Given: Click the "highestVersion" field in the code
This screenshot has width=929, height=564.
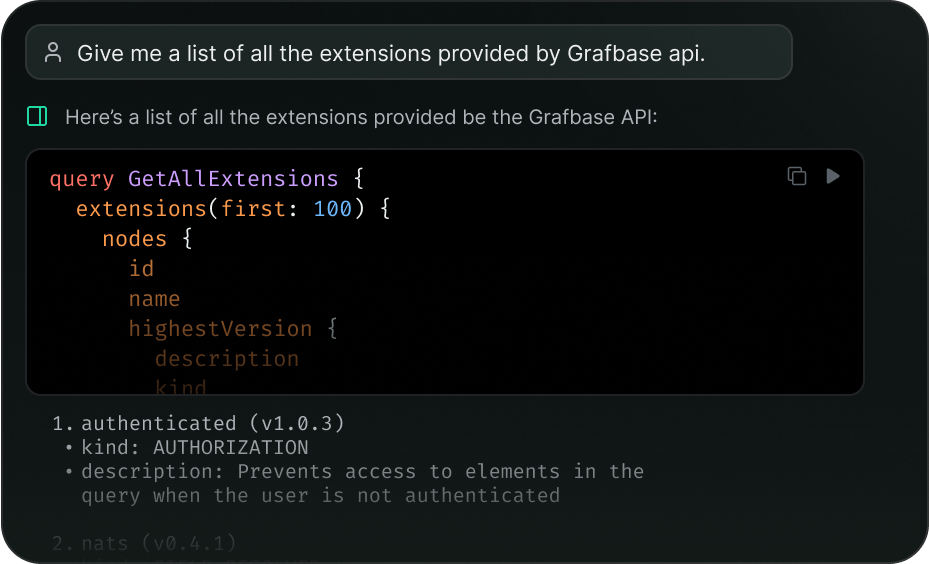Looking at the screenshot, I should point(220,329).
